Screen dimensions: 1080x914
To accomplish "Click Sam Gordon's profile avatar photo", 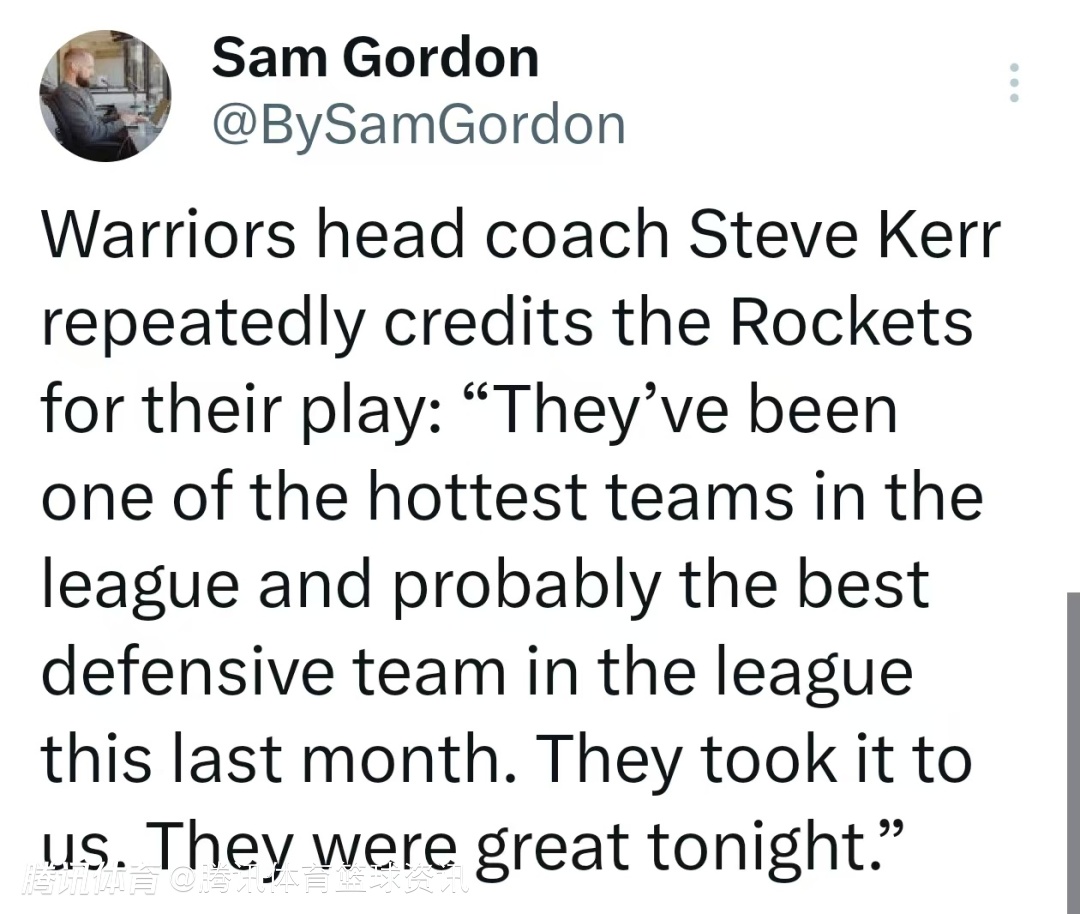I will [105, 95].
